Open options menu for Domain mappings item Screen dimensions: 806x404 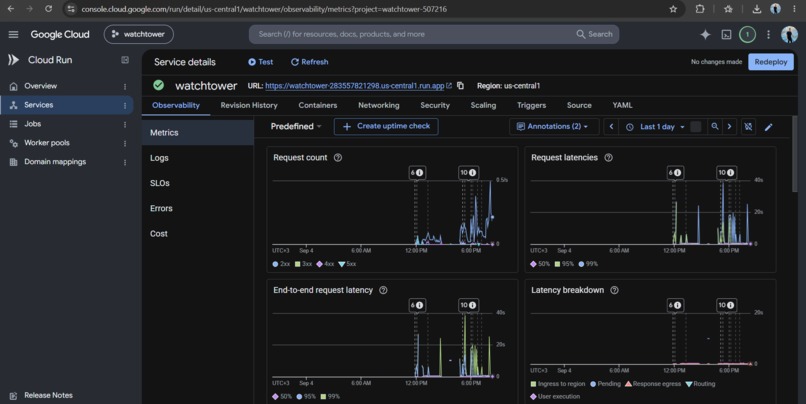(125, 162)
